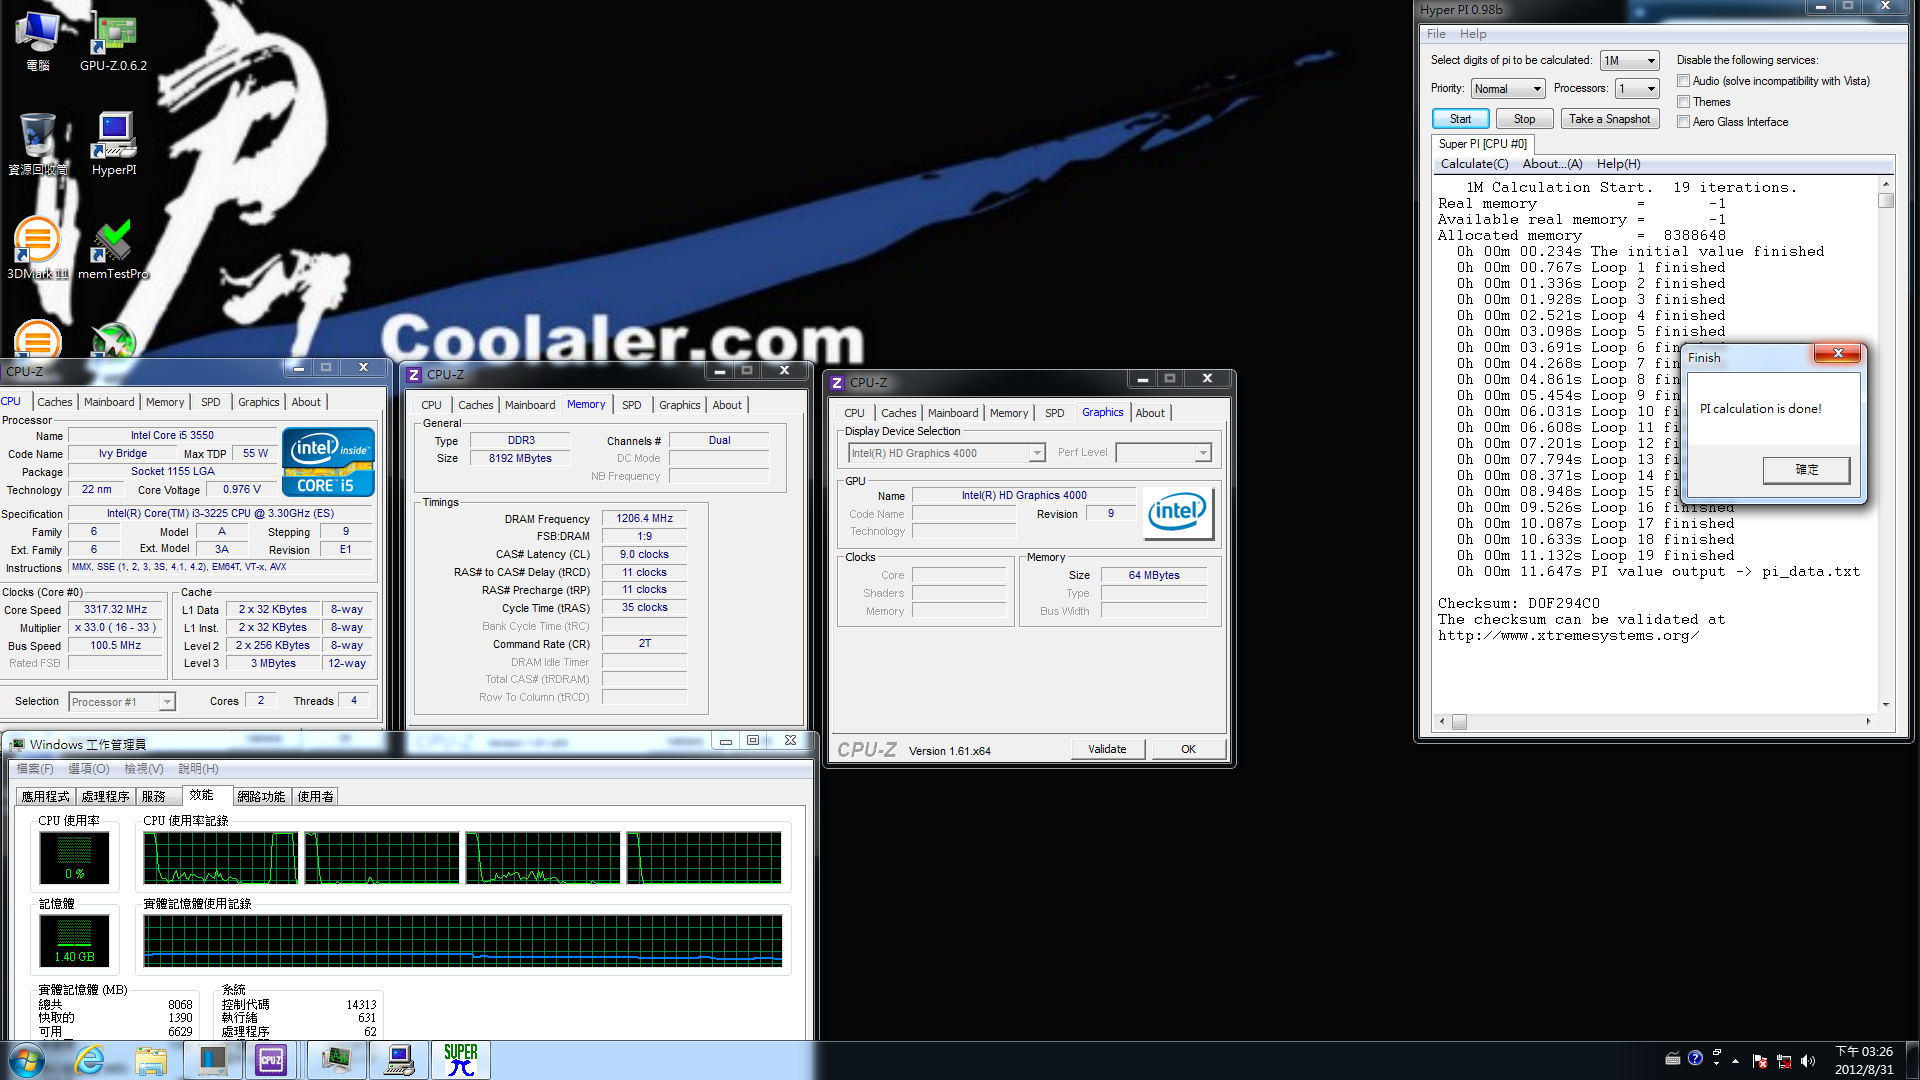Switch to HyperPI computer taskbar icon
This screenshot has height=1080, width=1920.
(399, 1060)
